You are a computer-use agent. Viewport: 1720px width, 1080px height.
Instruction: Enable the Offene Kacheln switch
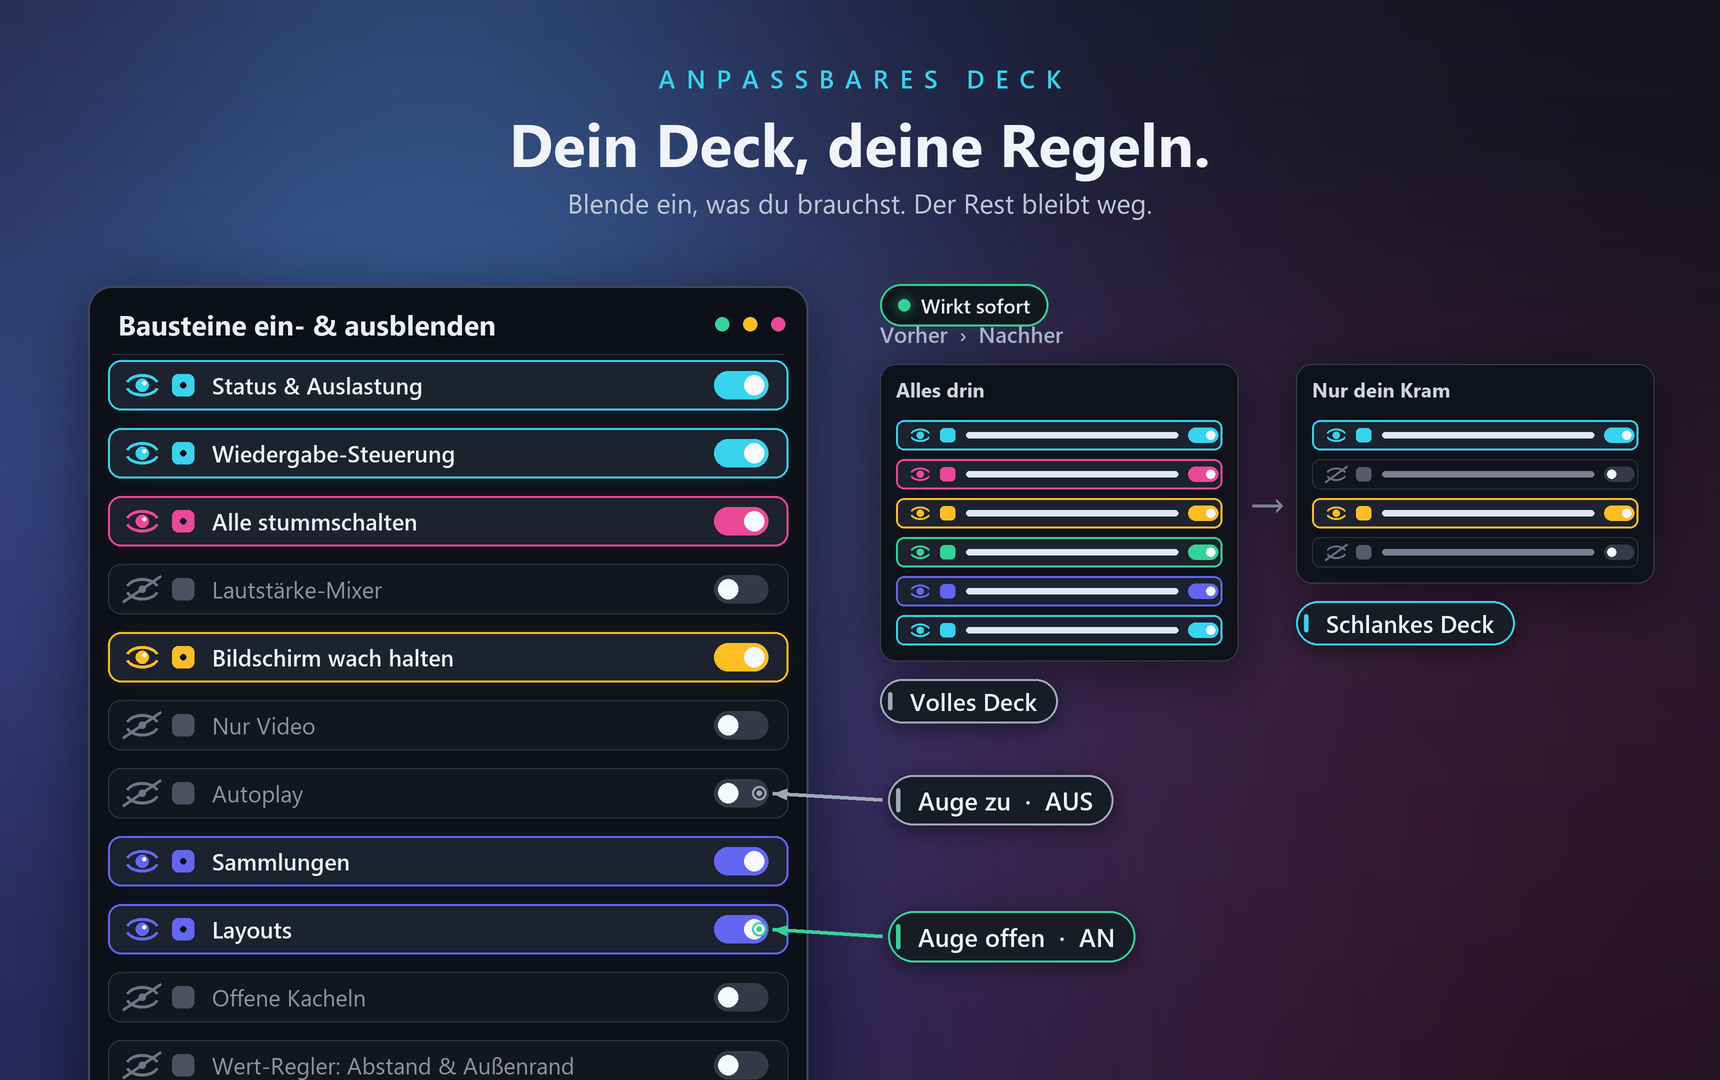(x=741, y=998)
